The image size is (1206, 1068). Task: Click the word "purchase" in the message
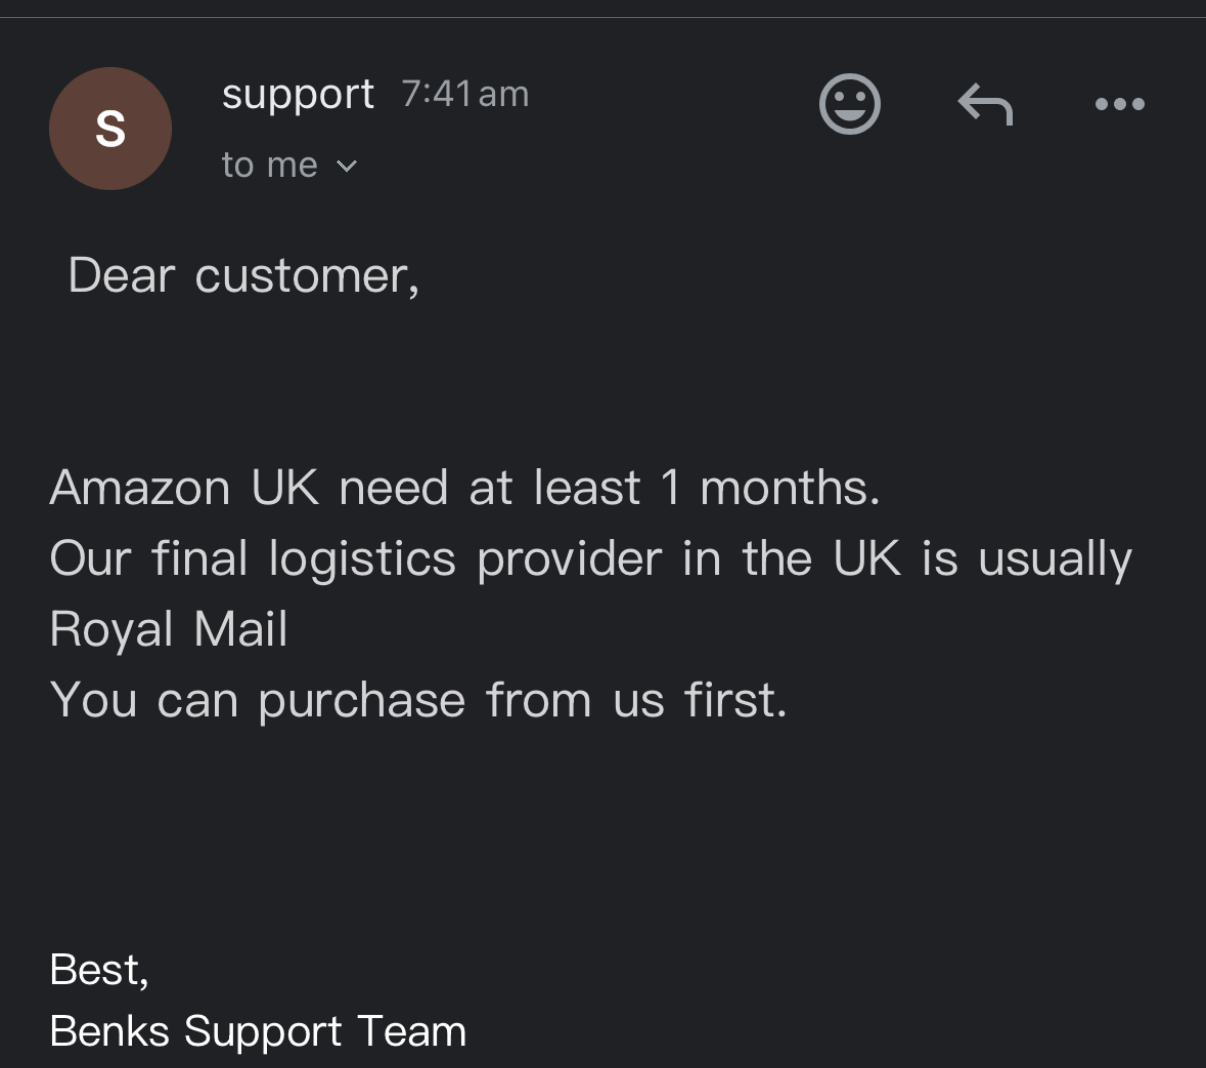[x=362, y=702]
